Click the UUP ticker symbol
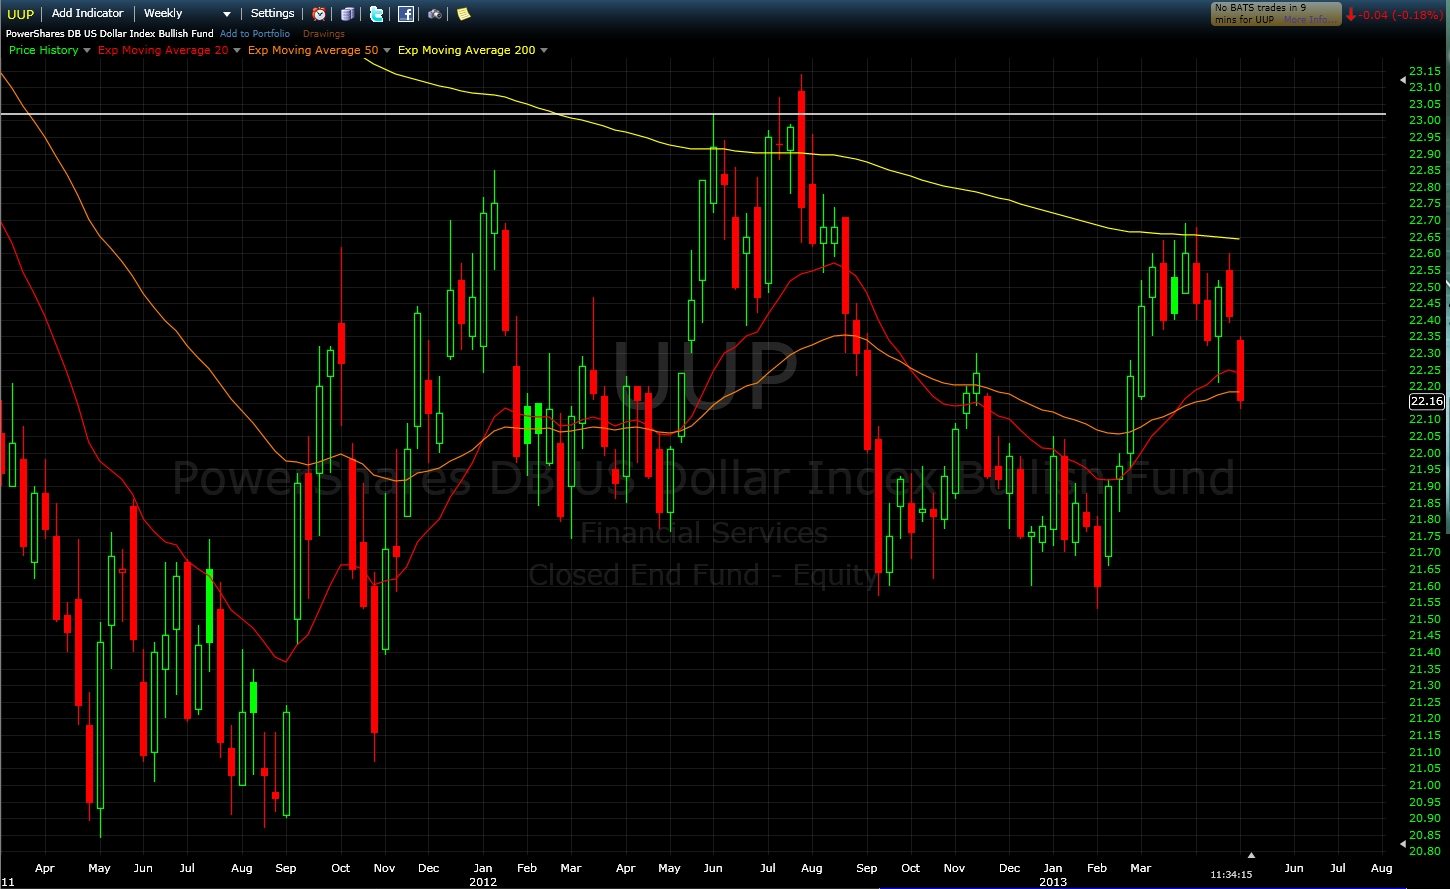The height and width of the screenshot is (889, 1450). (22, 14)
